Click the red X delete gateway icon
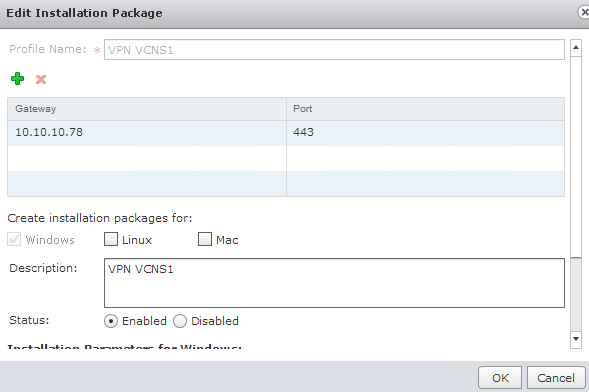The height and width of the screenshot is (392, 589). pos(41,79)
